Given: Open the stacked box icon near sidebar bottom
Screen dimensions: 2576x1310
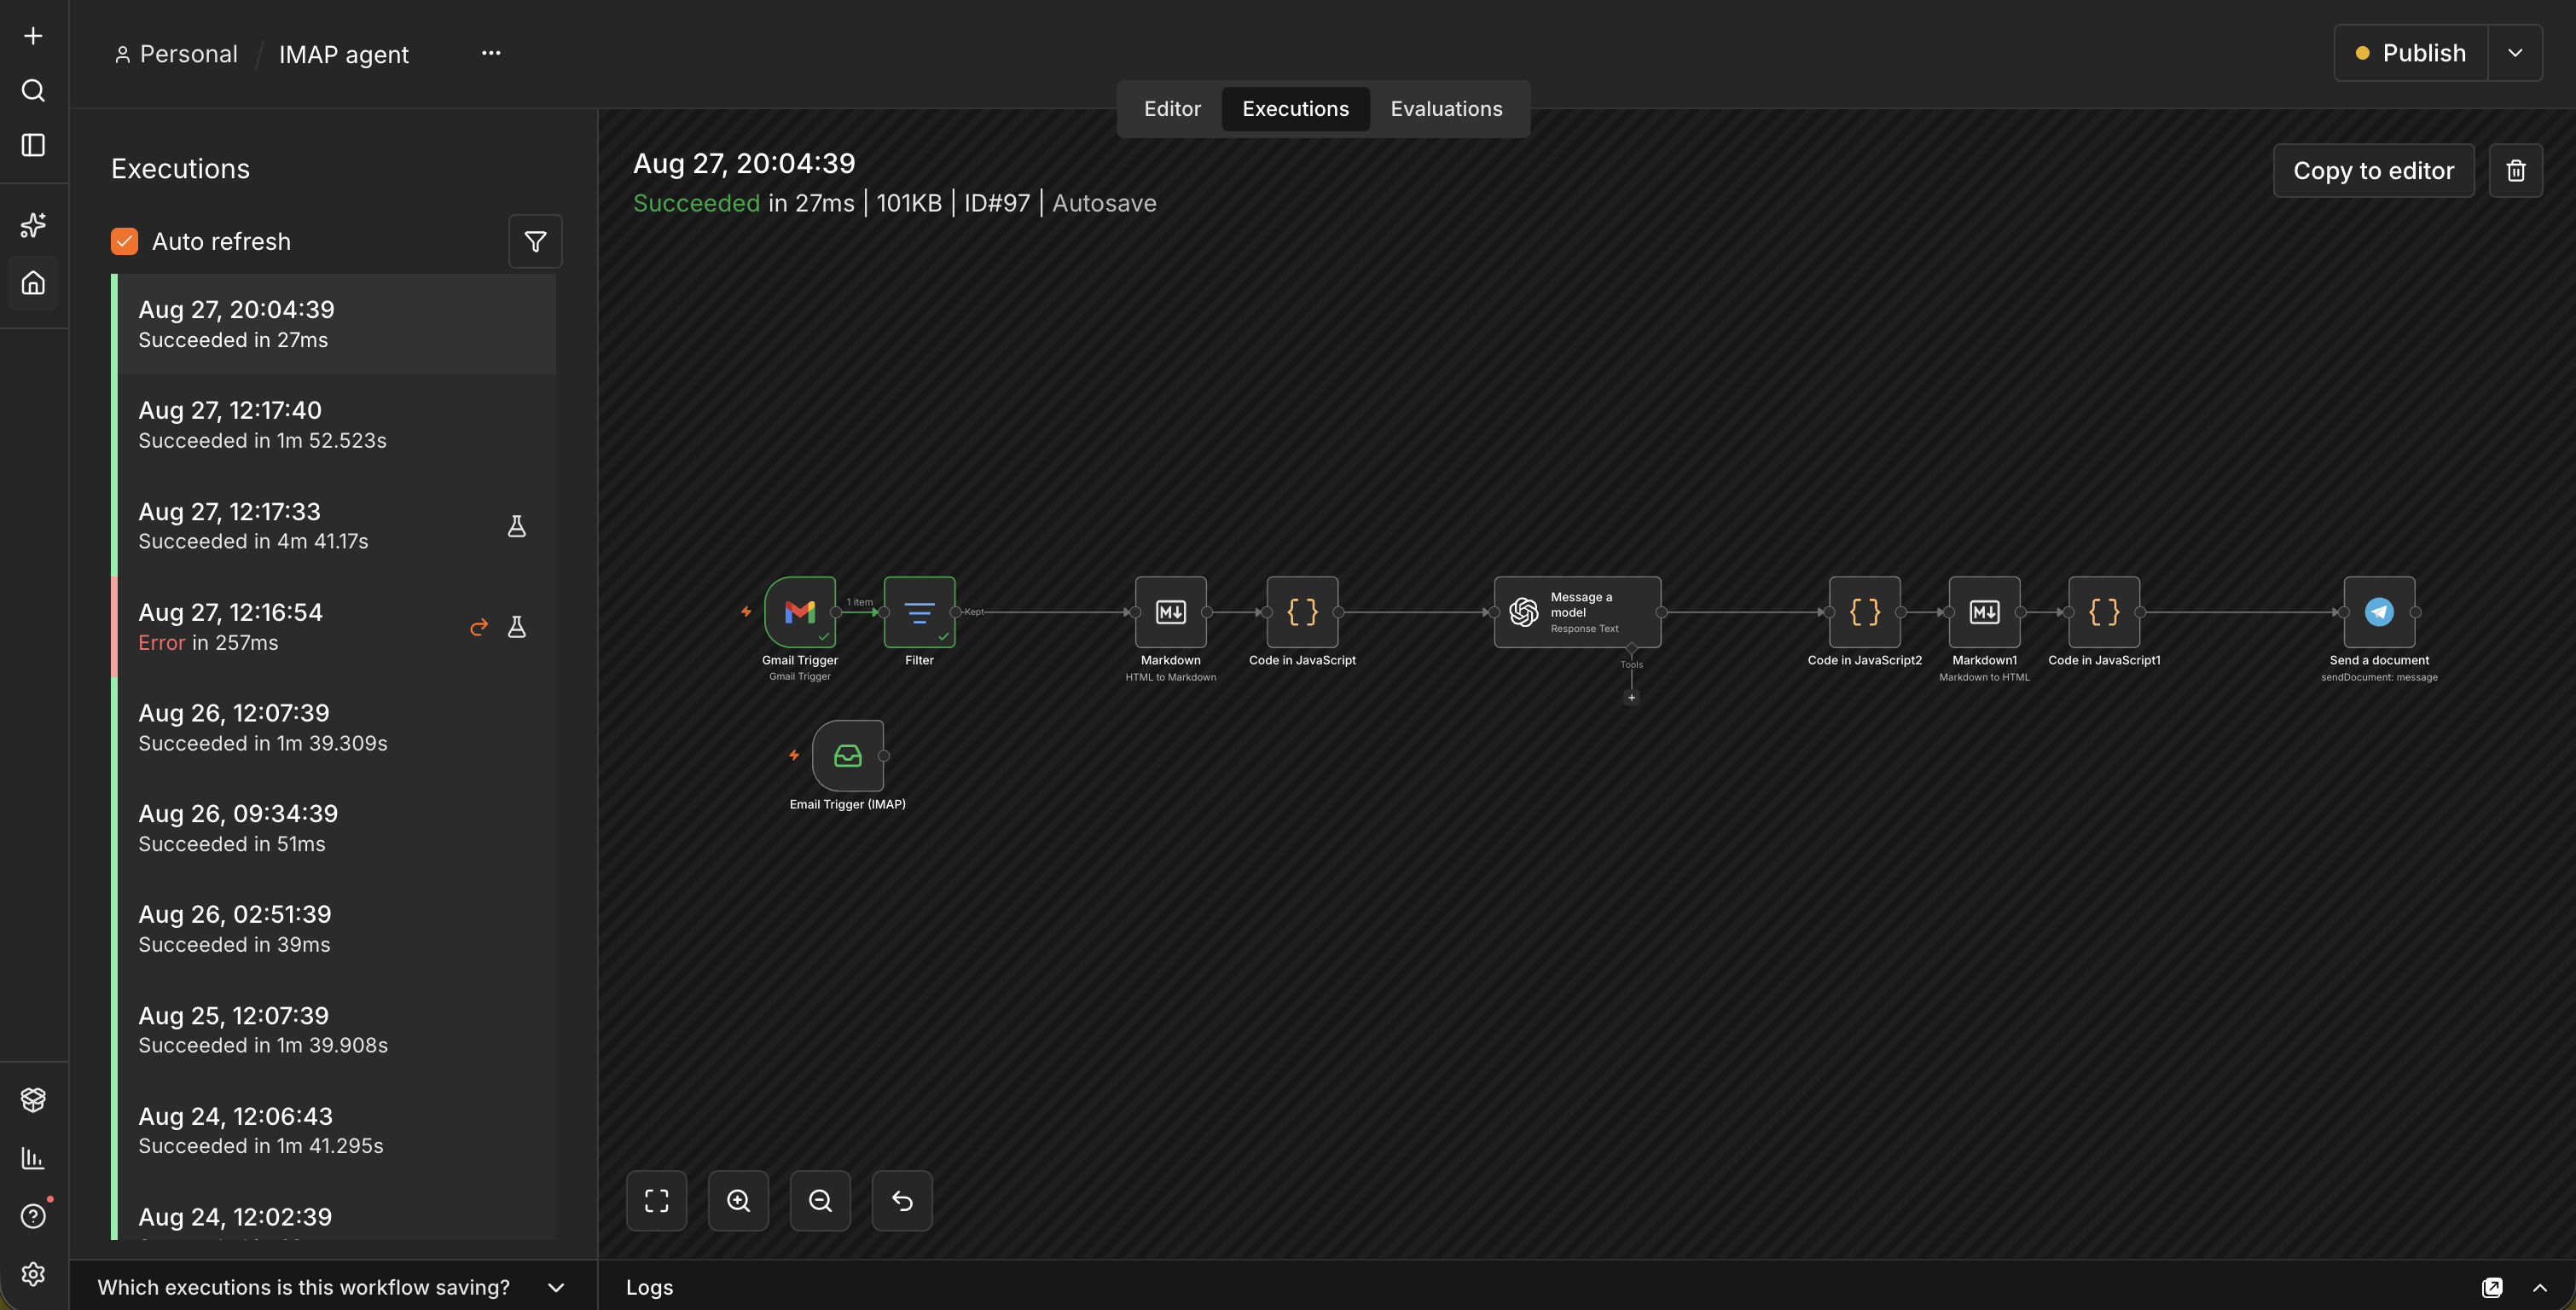Looking at the screenshot, I should (x=33, y=1099).
